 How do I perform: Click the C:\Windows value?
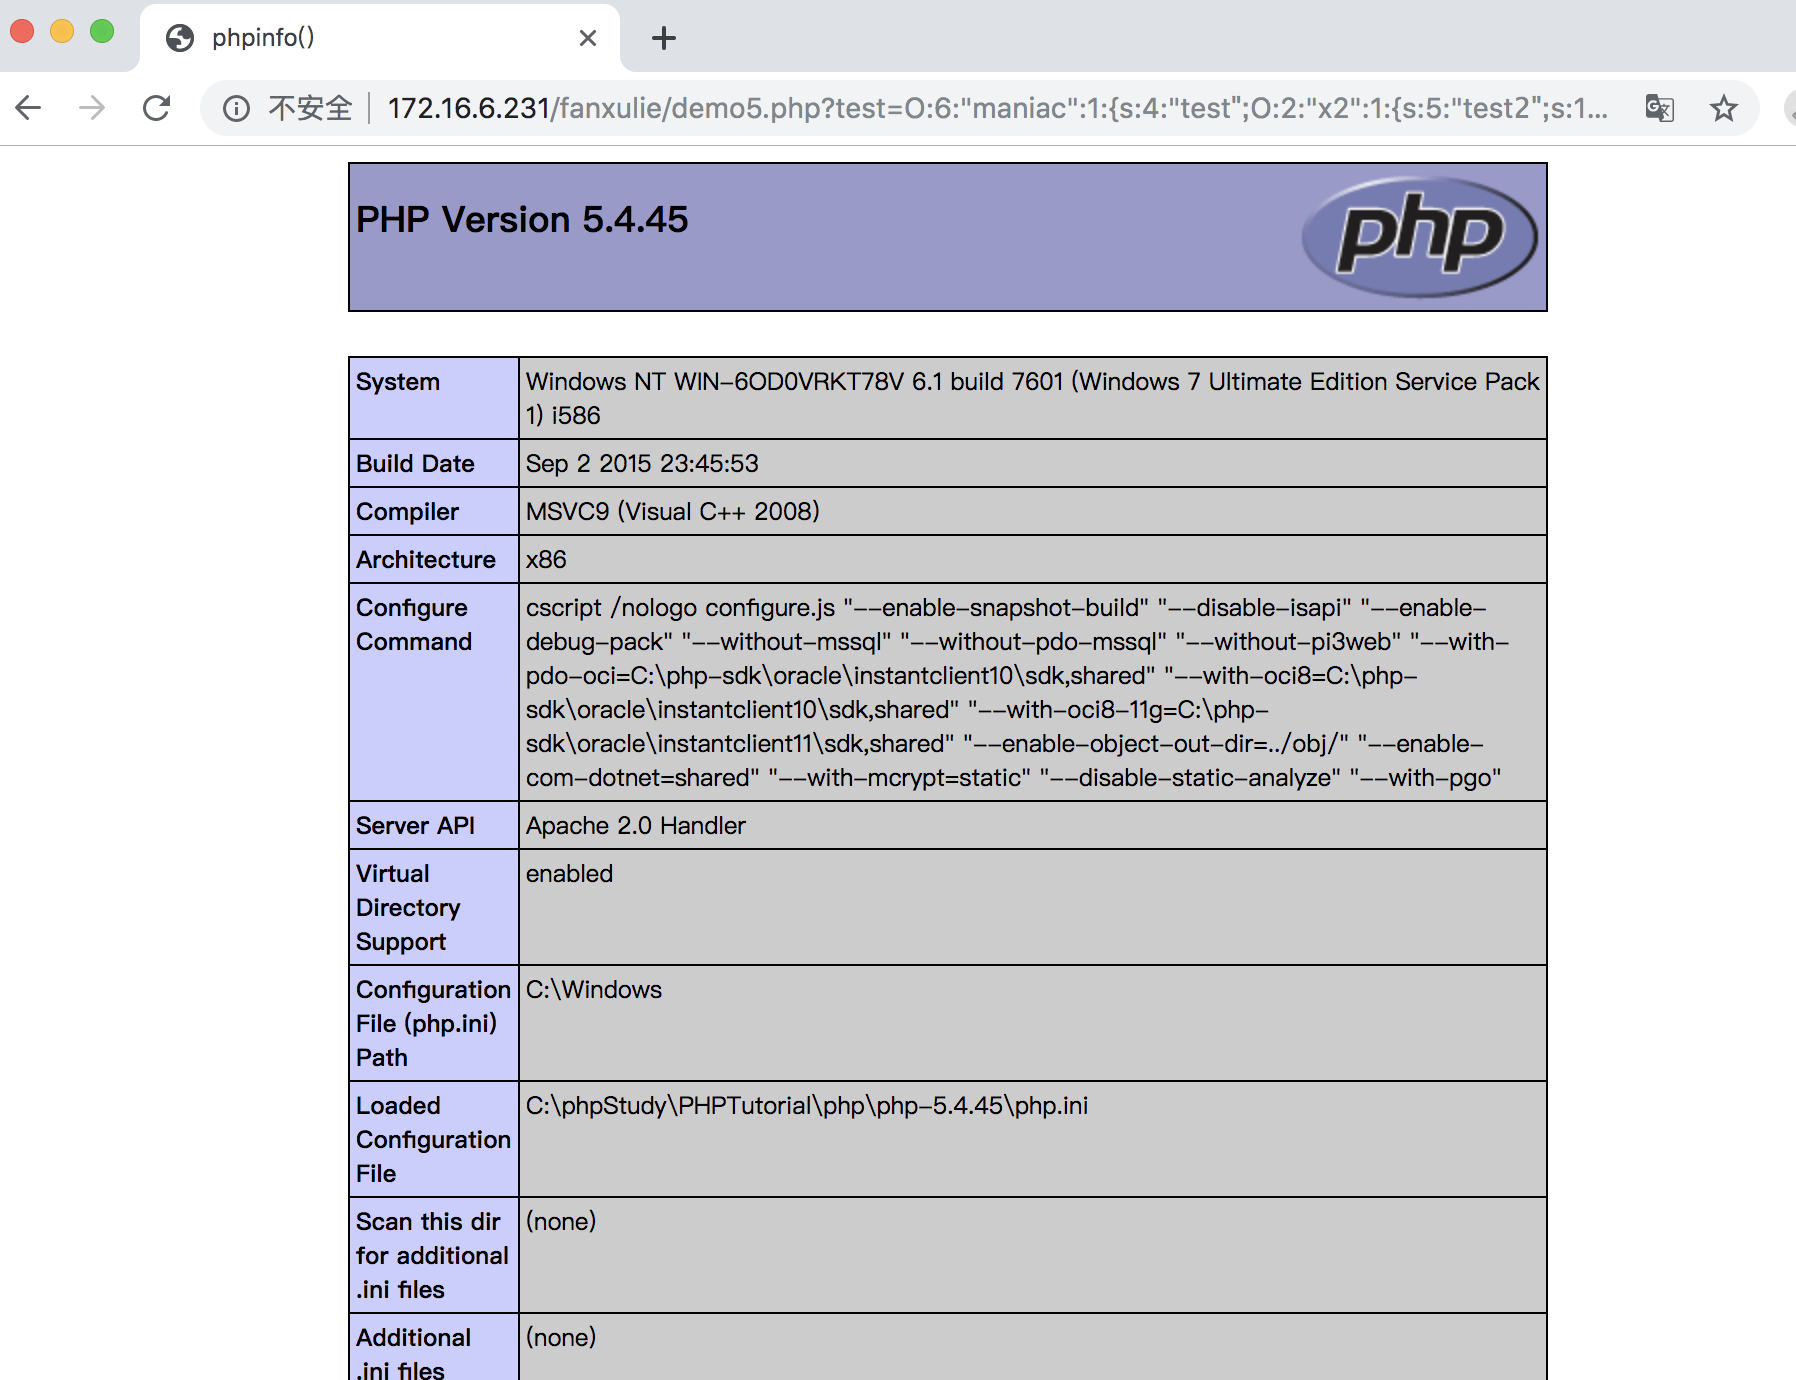pyautogui.click(x=594, y=990)
